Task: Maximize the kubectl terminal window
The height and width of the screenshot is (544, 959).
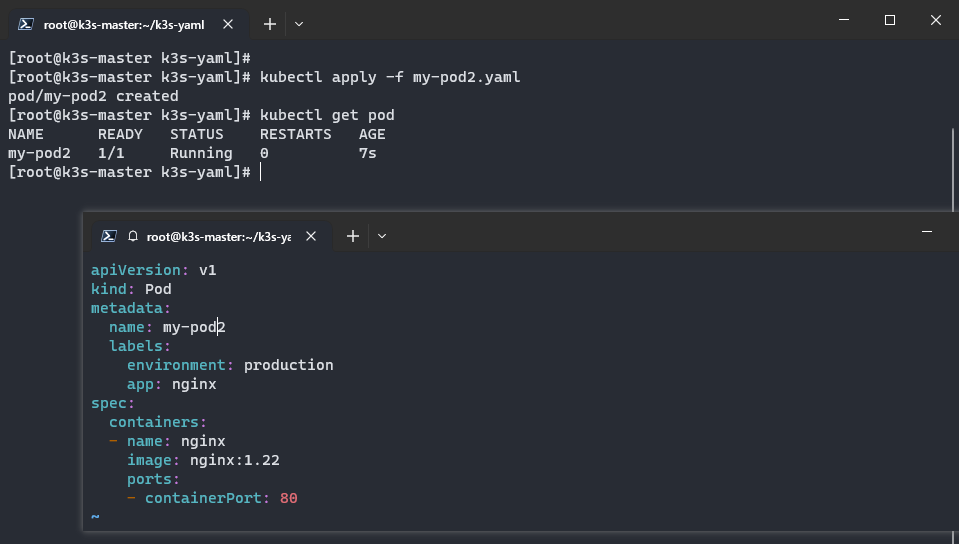Action: click(x=890, y=21)
